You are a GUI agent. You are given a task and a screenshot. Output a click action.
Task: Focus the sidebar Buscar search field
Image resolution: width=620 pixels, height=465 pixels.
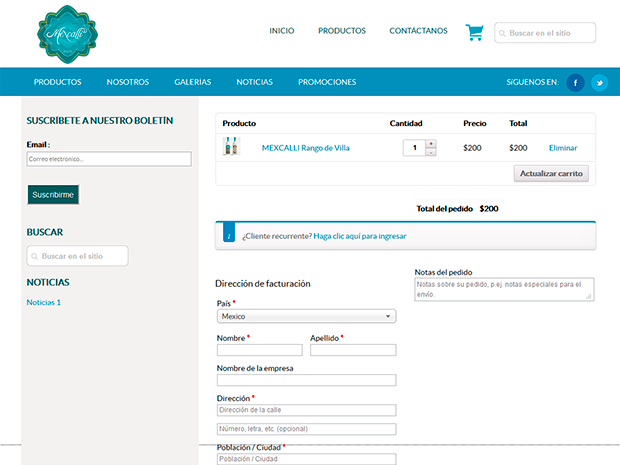(x=78, y=256)
